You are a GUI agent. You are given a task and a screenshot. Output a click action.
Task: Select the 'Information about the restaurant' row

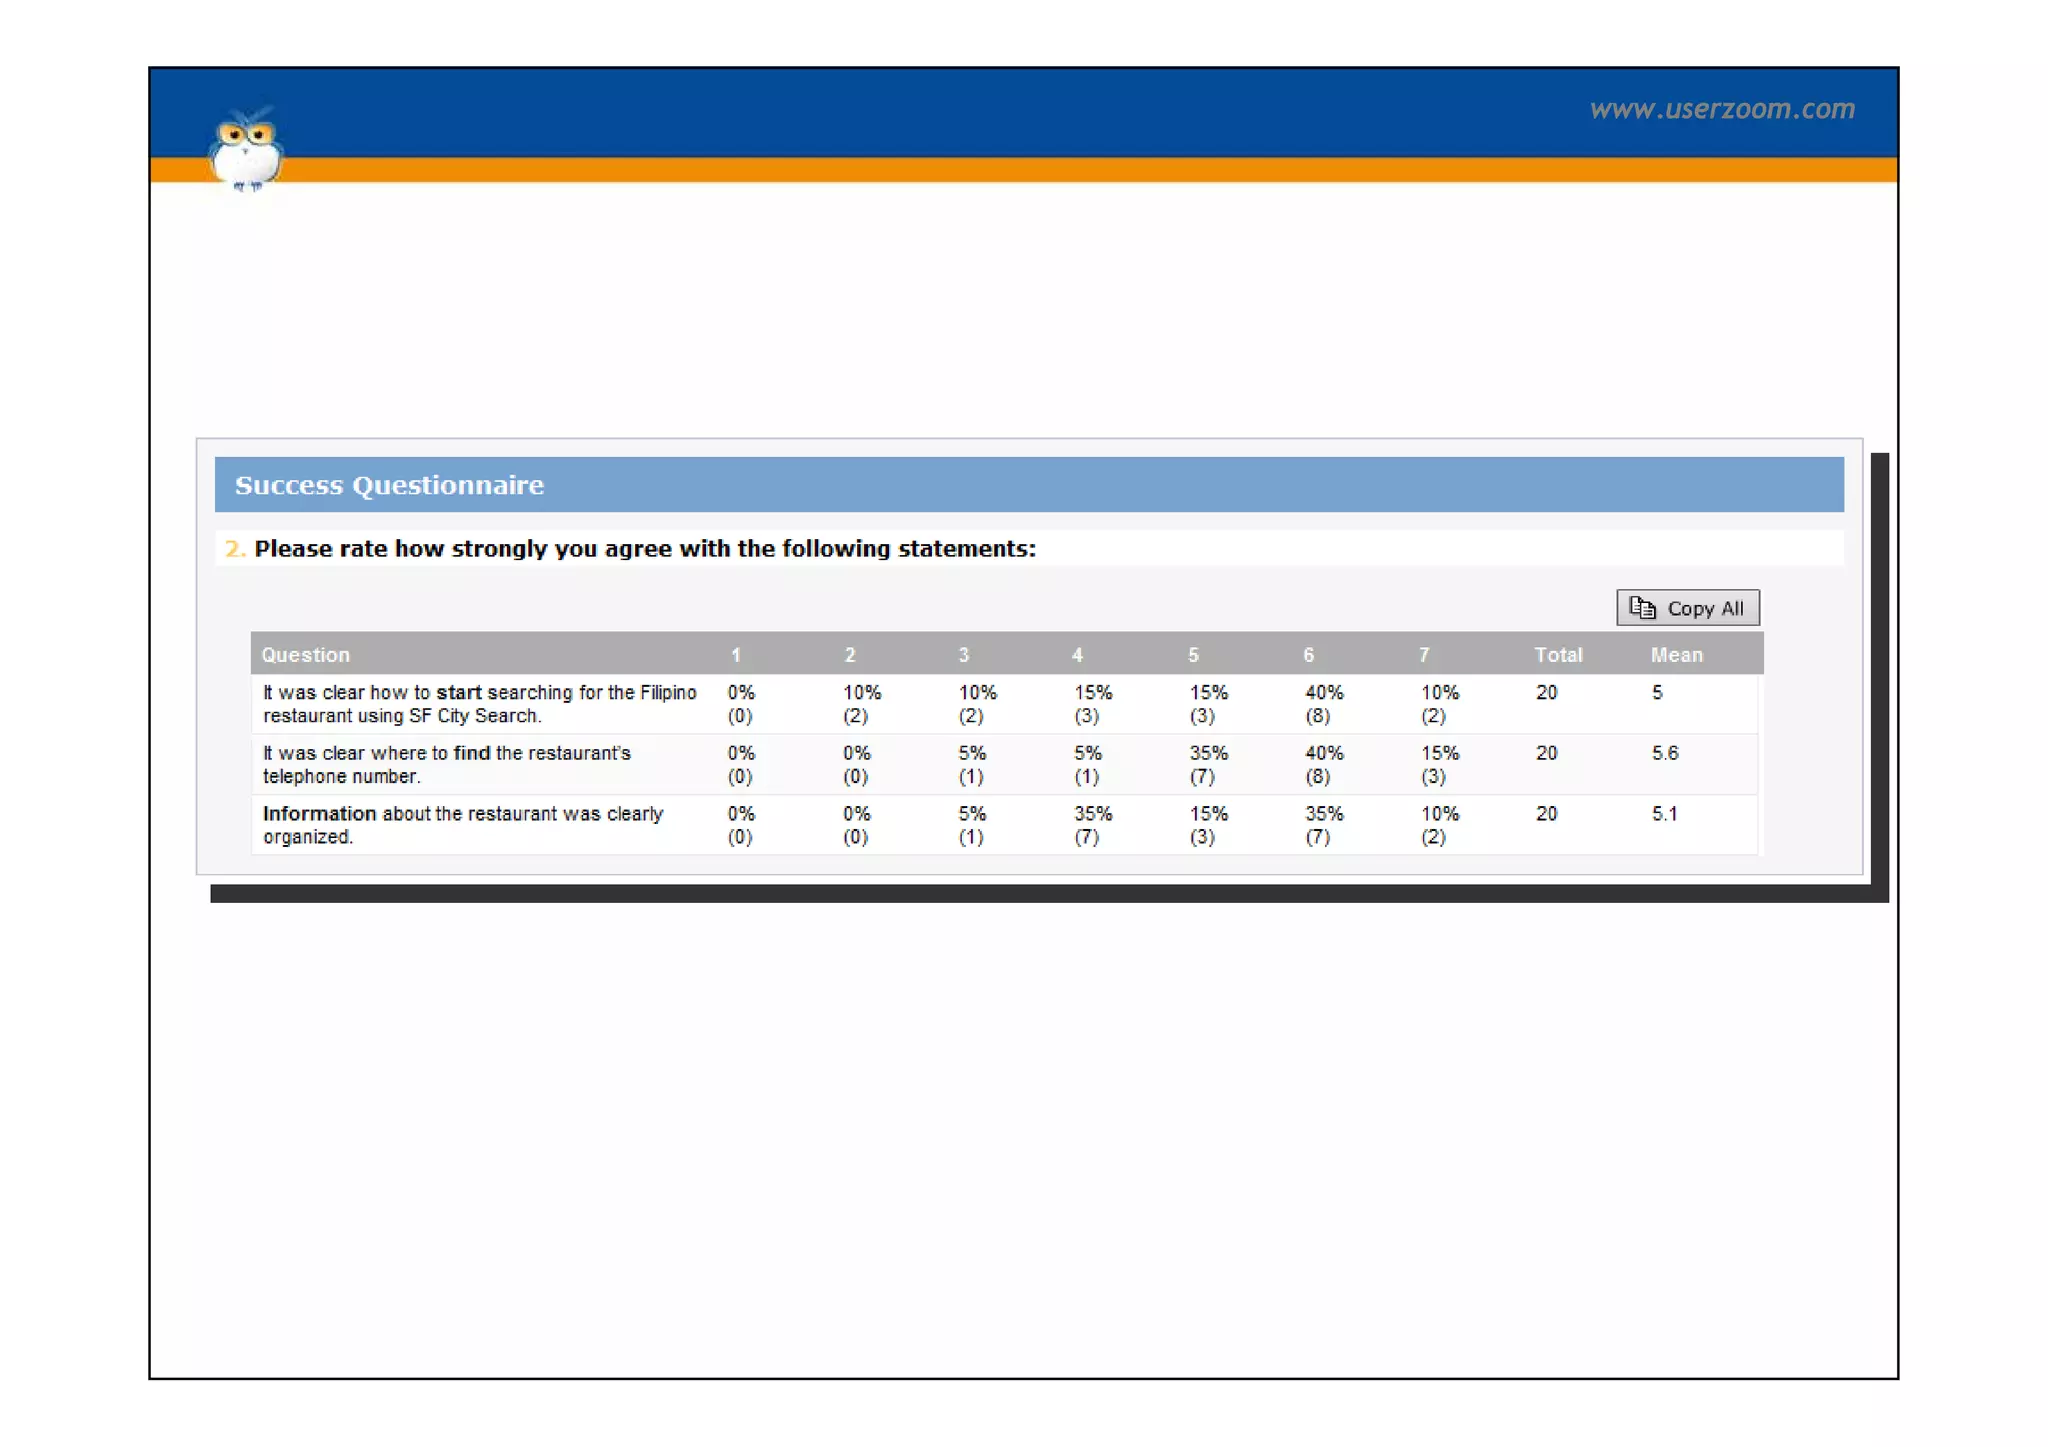463,825
